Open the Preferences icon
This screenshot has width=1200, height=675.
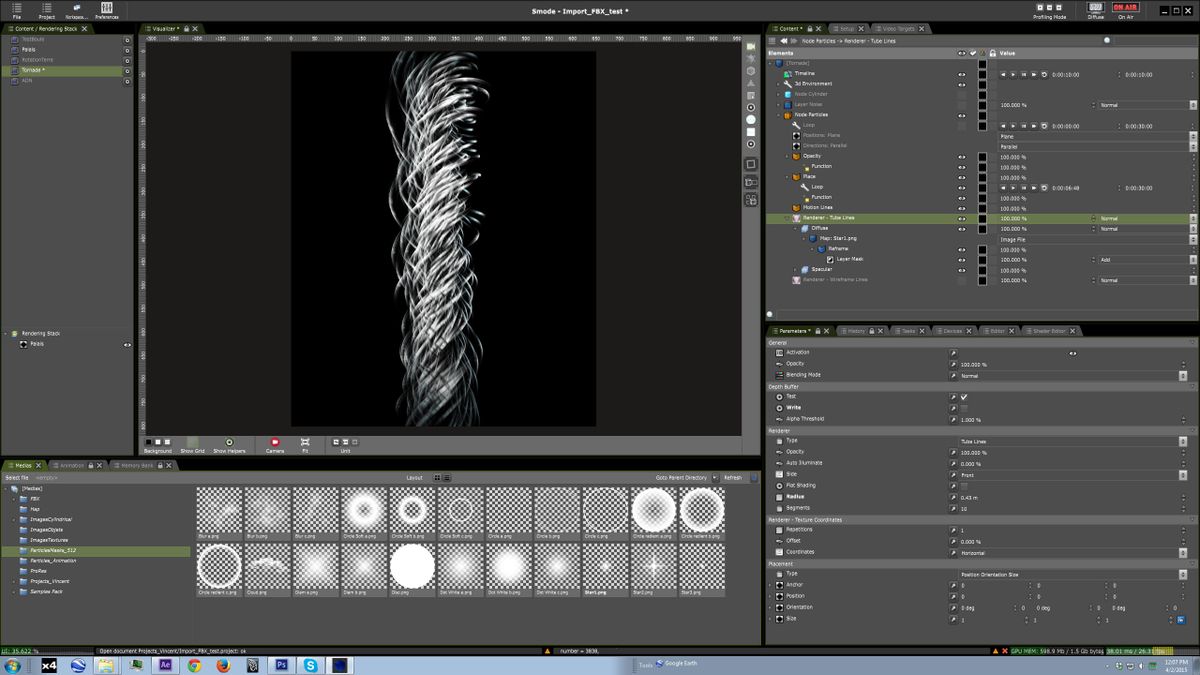tap(107, 8)
